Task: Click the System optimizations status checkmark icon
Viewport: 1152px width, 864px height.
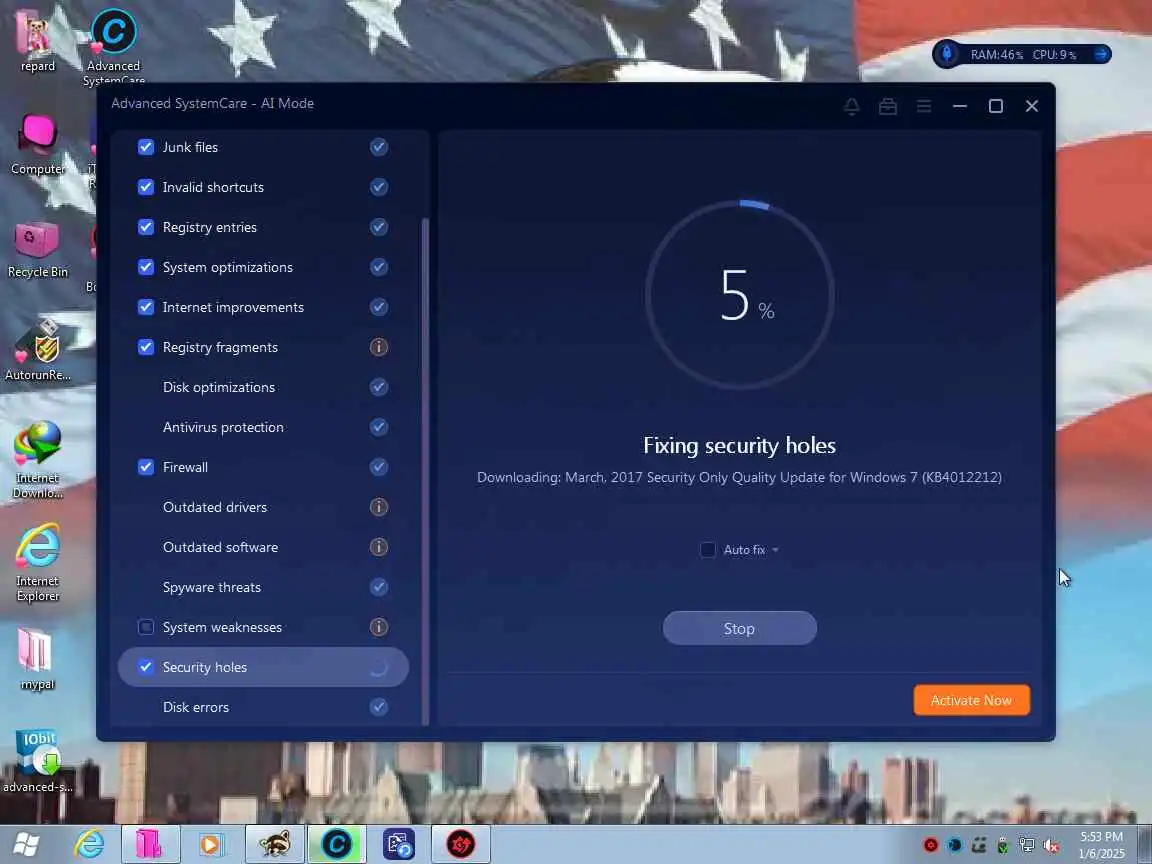Action: coord(378,267)
